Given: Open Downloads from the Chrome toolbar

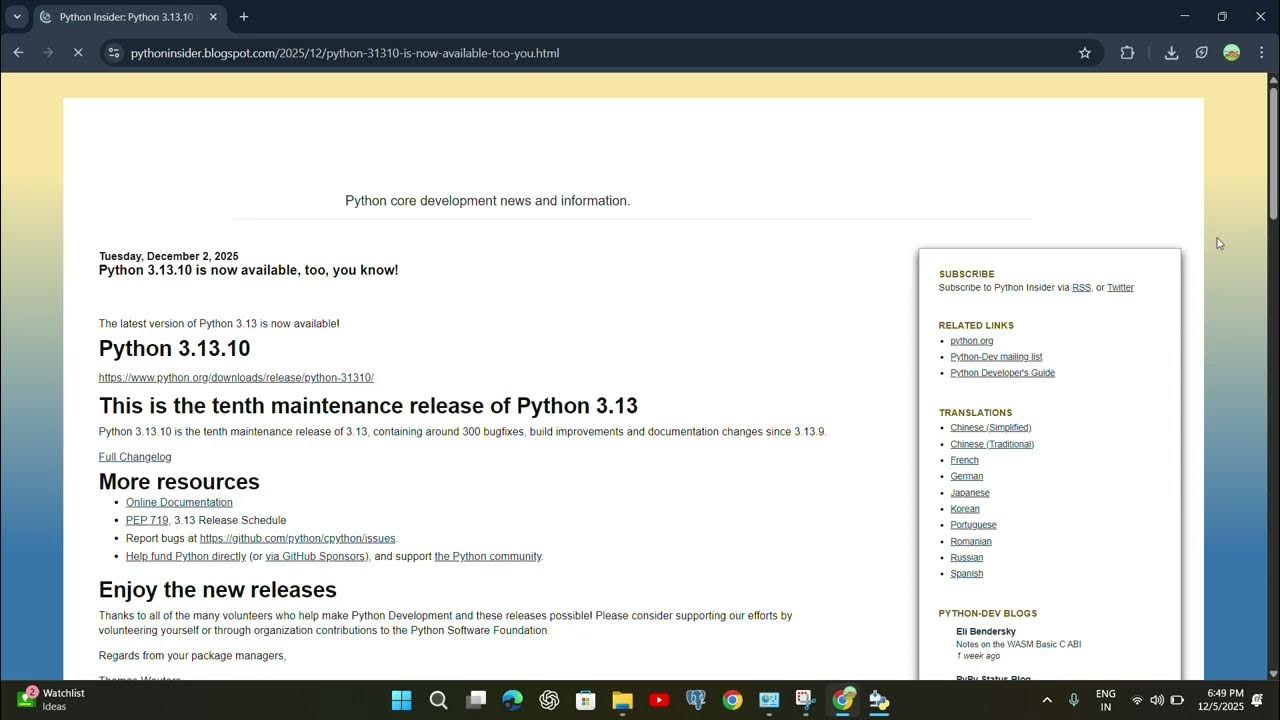Looking at the screenshot, I should click(x=1170, y=52).
